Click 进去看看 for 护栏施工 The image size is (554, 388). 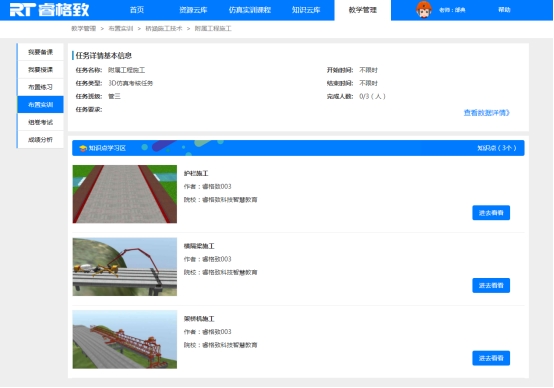[x=491, y=213]
